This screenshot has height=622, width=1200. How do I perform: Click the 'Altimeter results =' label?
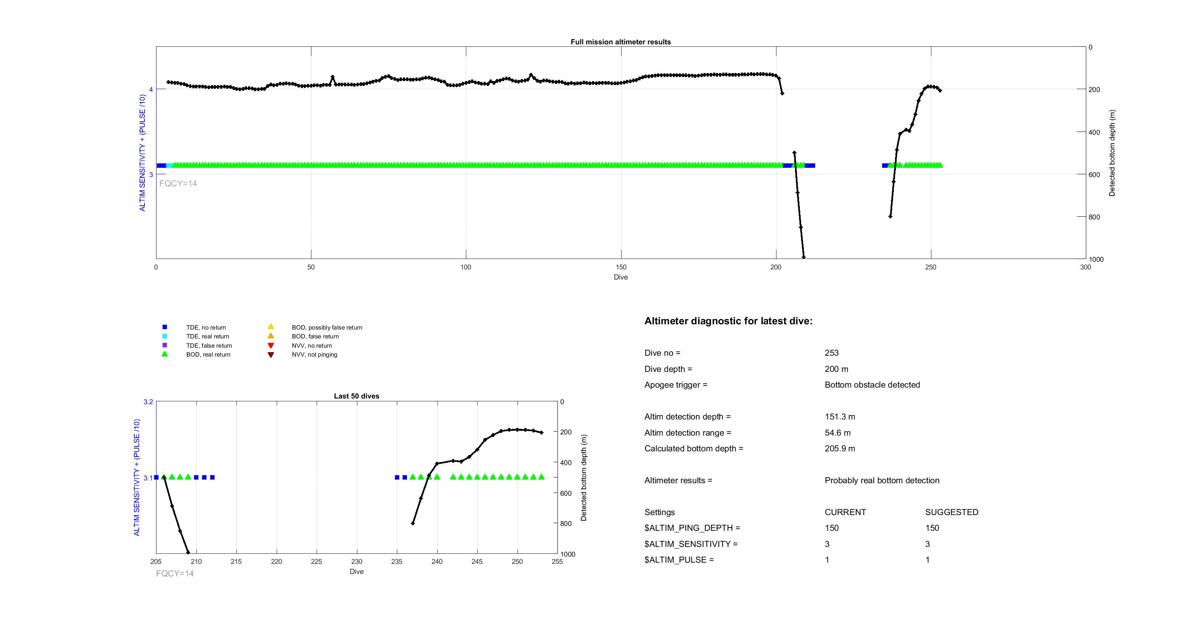click(x=679, y=481)
